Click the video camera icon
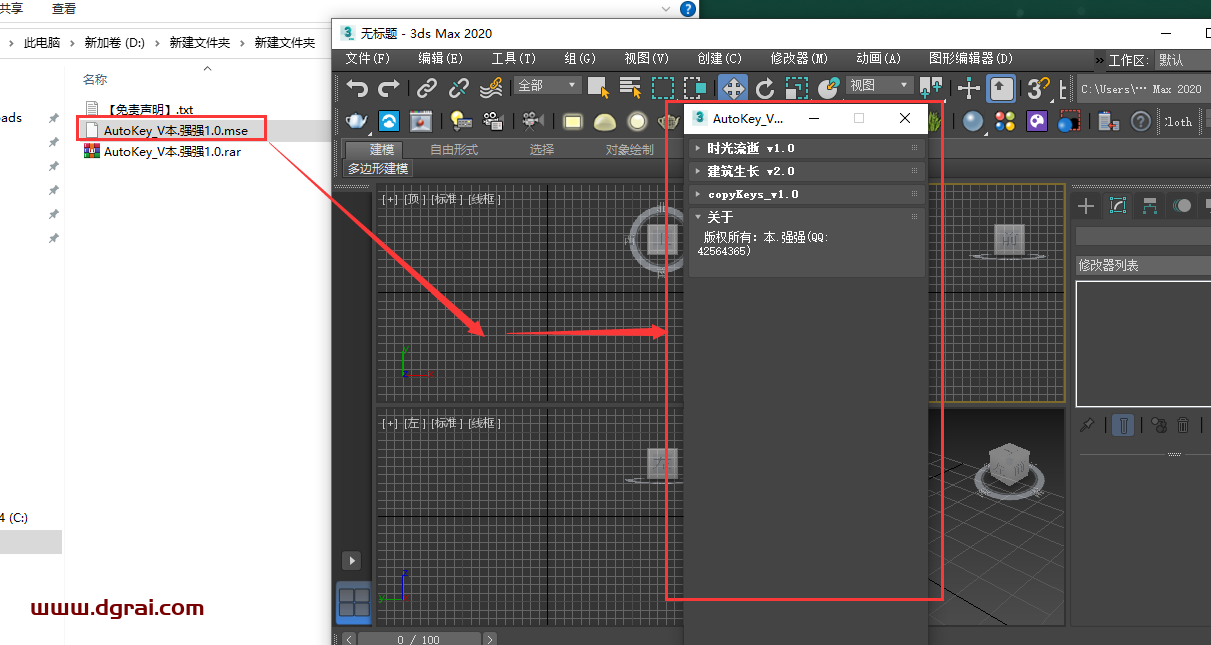 pyautogui.click(x=531, y=121)
